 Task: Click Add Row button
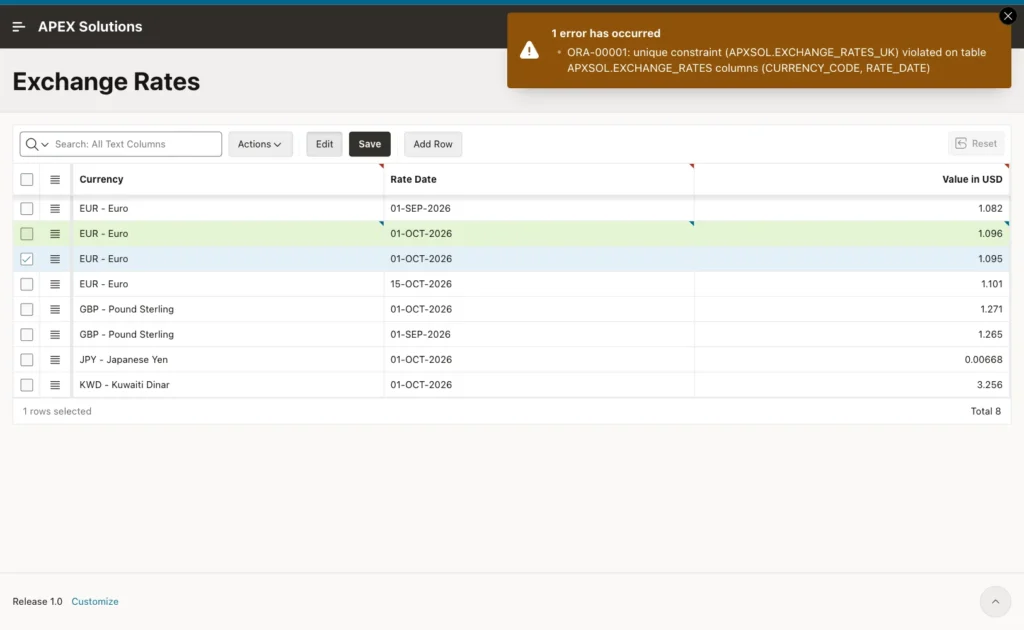pyautogui.click(x=433, y=144)
